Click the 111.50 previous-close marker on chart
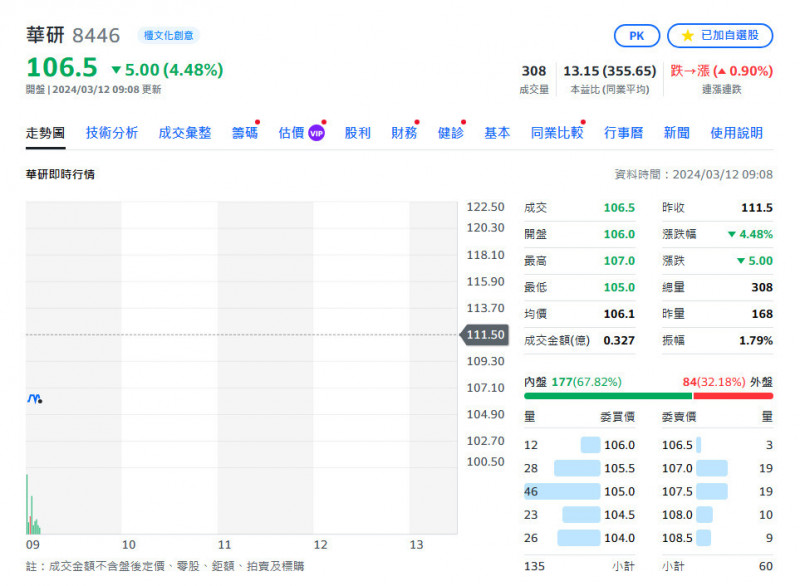 [x=485, y=335]
